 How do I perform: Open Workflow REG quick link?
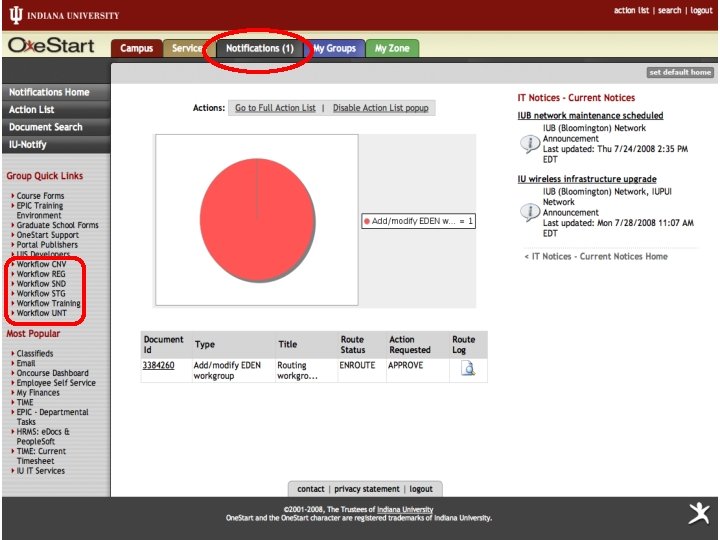click(41, 274)
